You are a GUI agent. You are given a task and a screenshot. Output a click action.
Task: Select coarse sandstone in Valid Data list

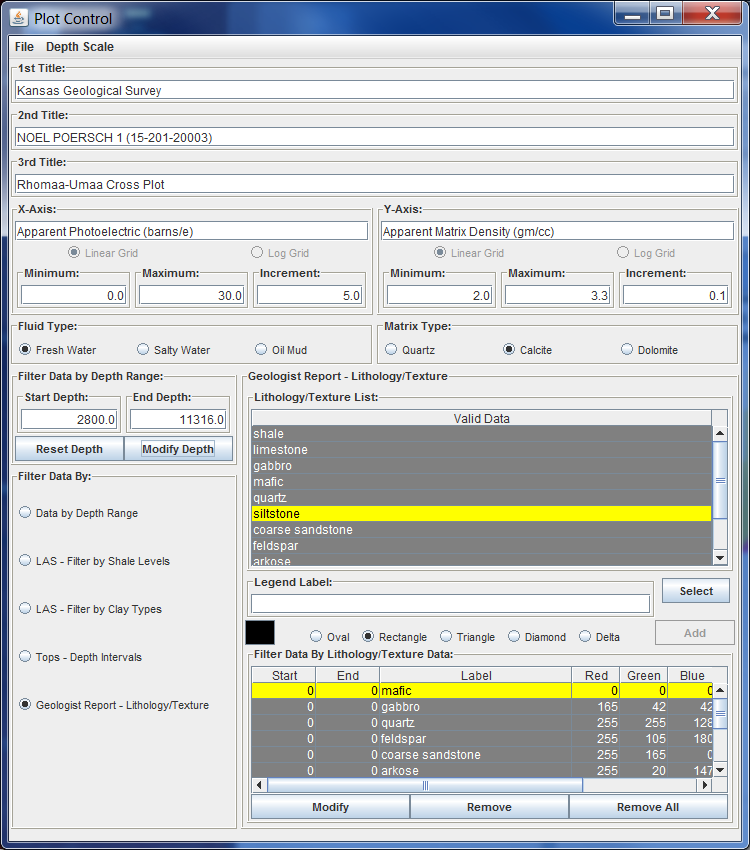point(481,530)
